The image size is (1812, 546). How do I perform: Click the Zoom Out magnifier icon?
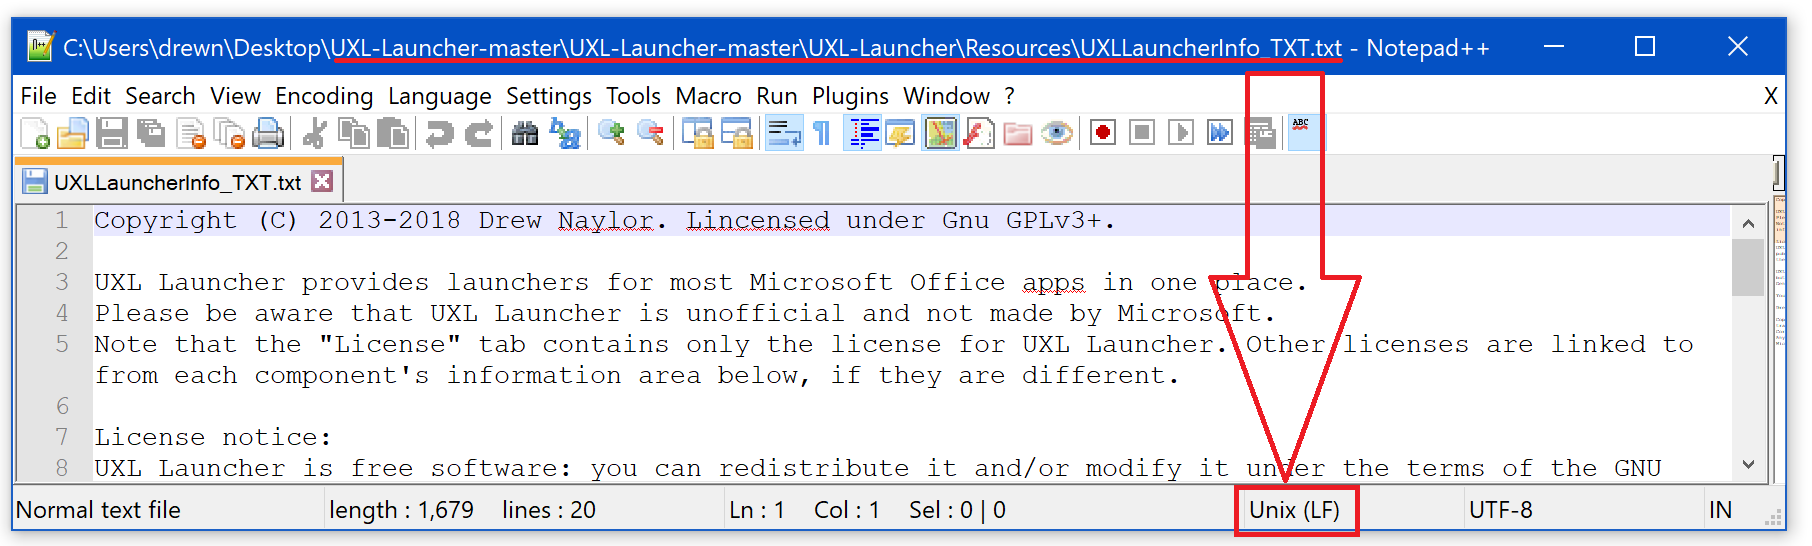(x=651, y=133)
